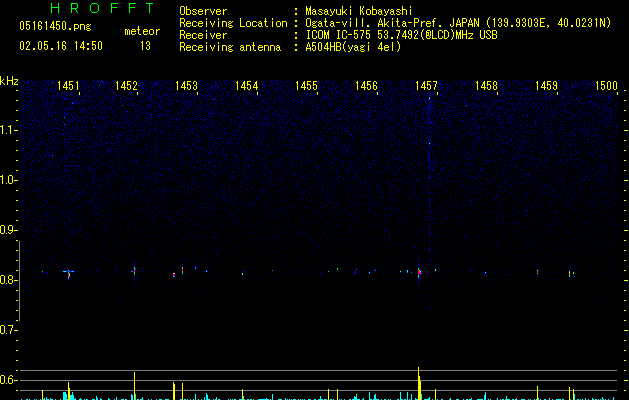Image resolution: width=629 pixels, height=400 pixels.
Task: Select the Ogata-vill. Akita-Pref. JAPAN location text
Action: pos(458,23)
